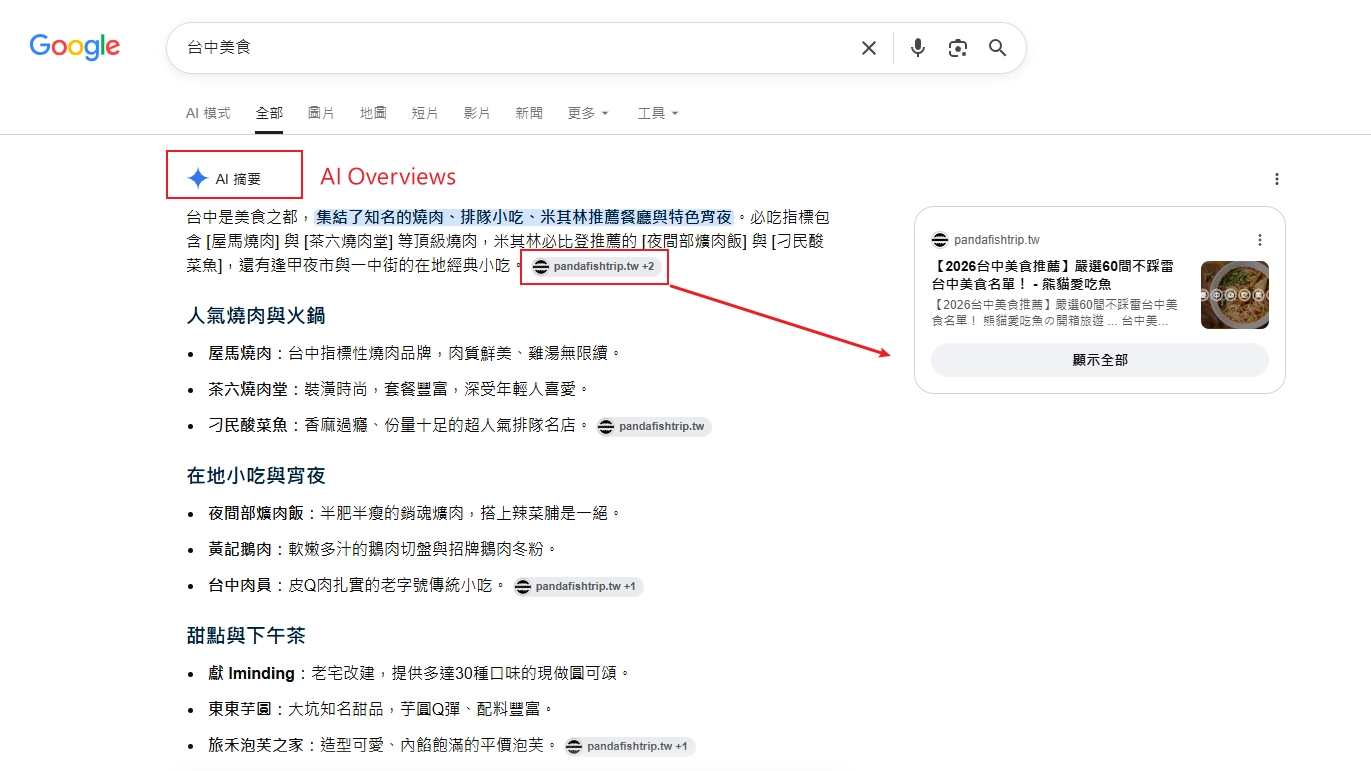The width and height of the screenshot is (1371, 771).
Task: Click the 屋馬燒肉 list item text
Action: 415,353
